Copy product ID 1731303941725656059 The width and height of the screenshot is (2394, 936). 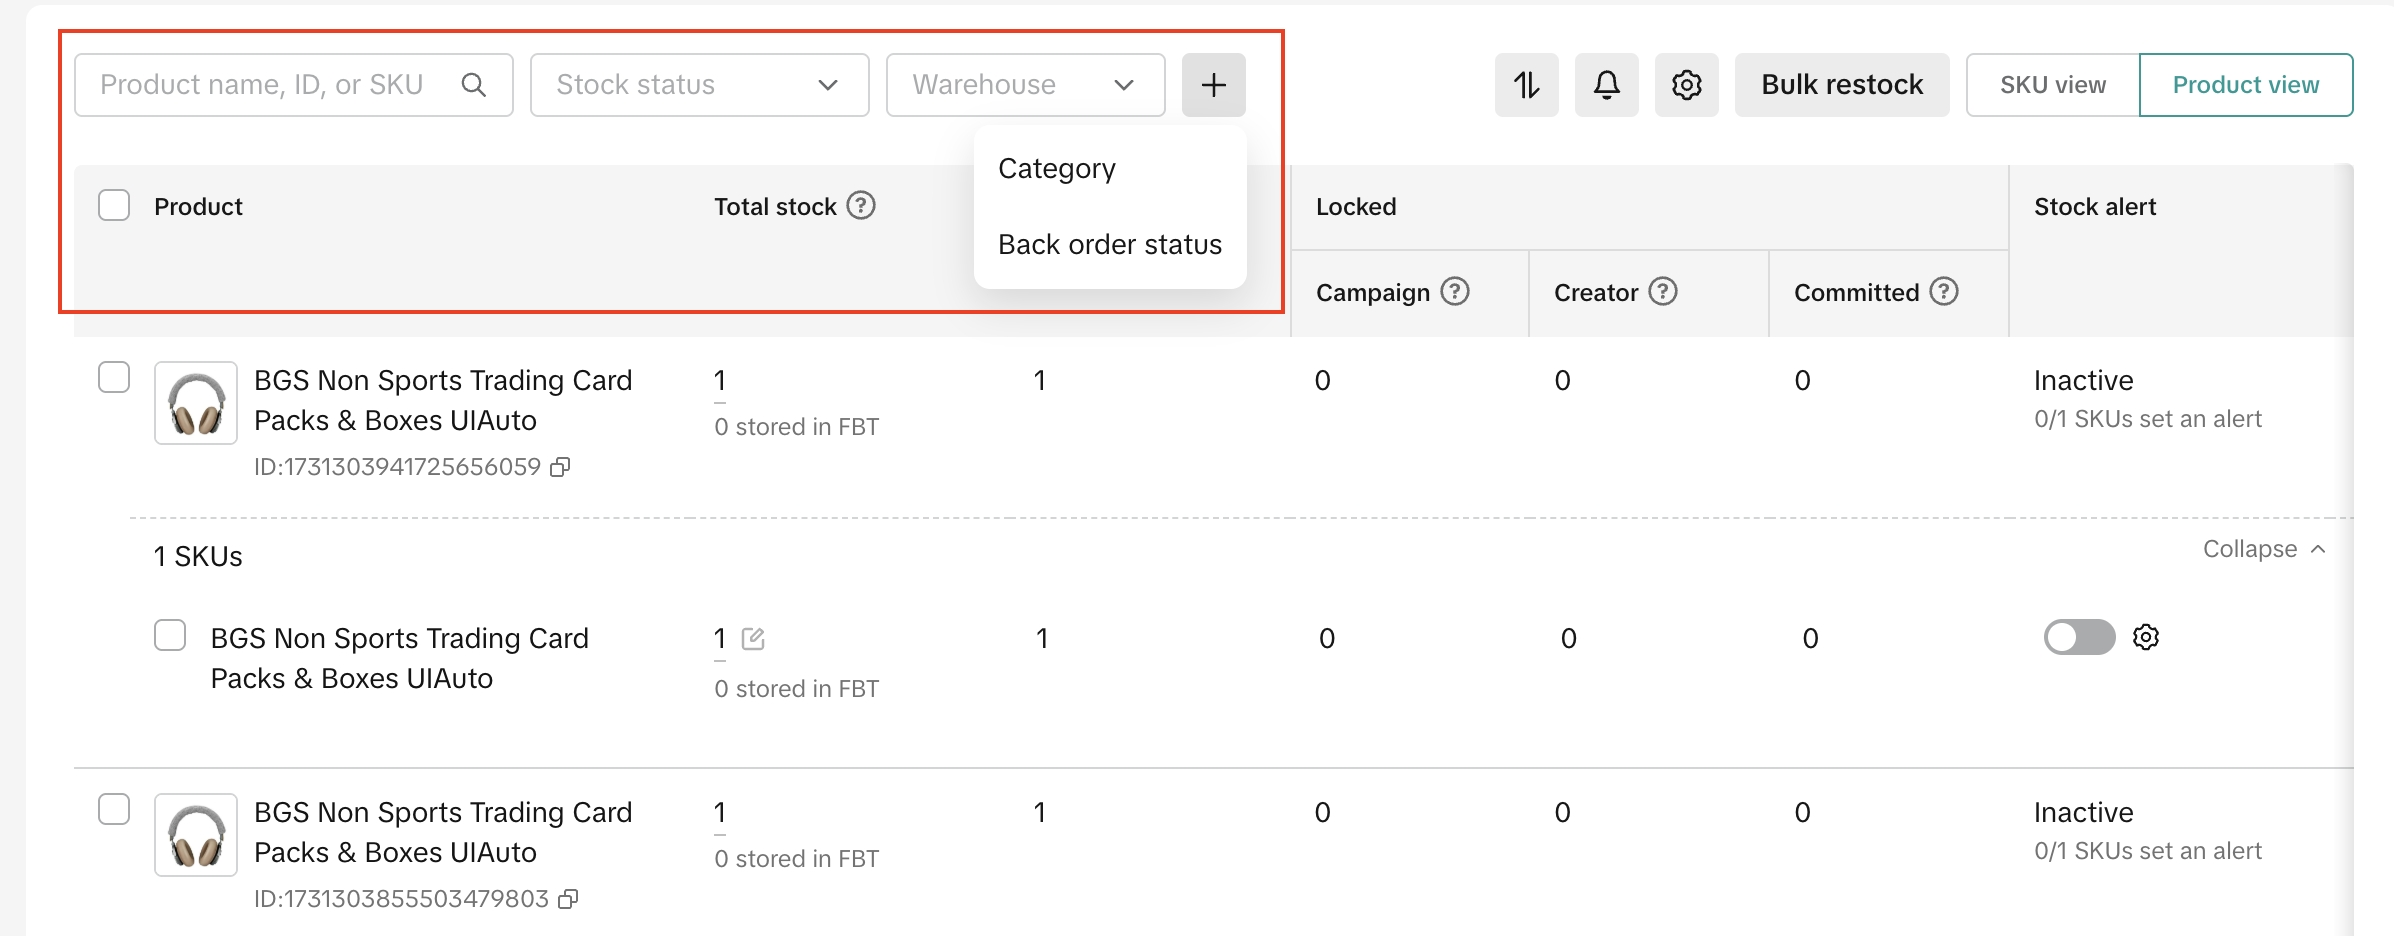pos(561,467)
